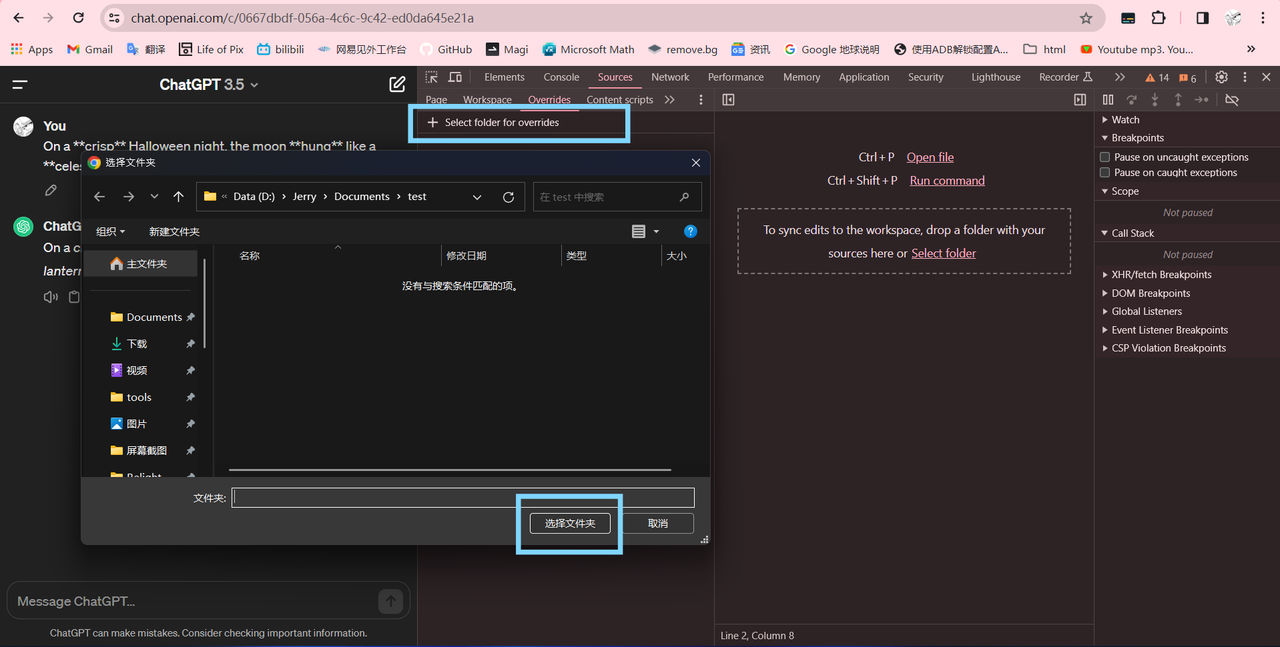Click the 取消 cancel button
Image resolution: width=1280 pixels, height=647 pixels.
(657, 523)
